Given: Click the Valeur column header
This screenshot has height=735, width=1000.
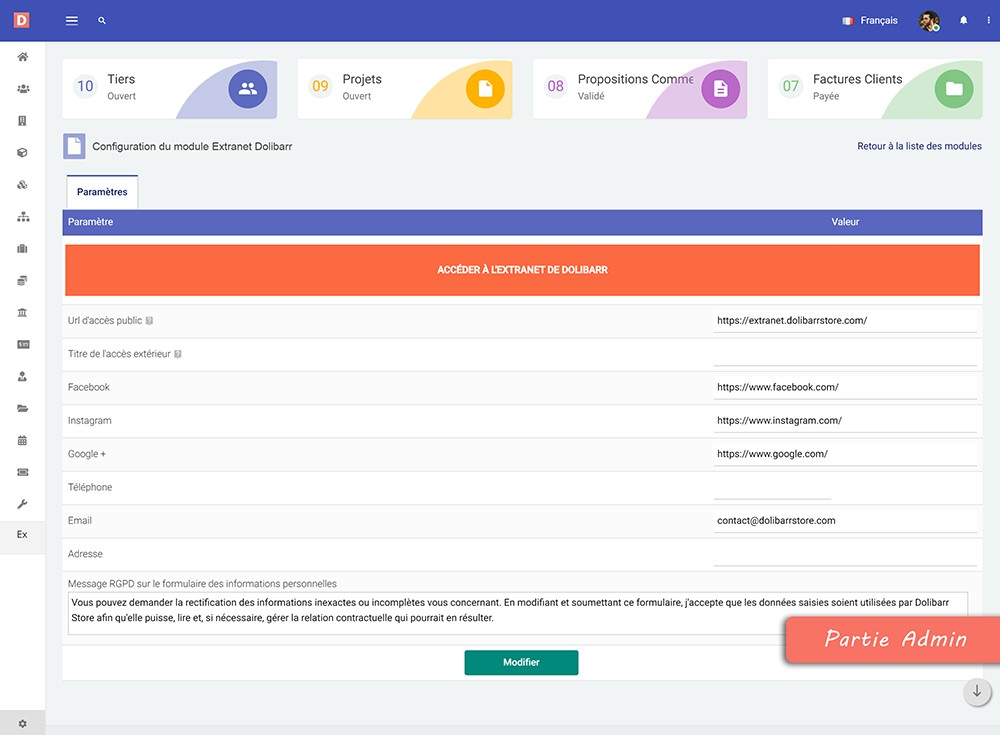Looking at the screenshot, I should [845, 222].
